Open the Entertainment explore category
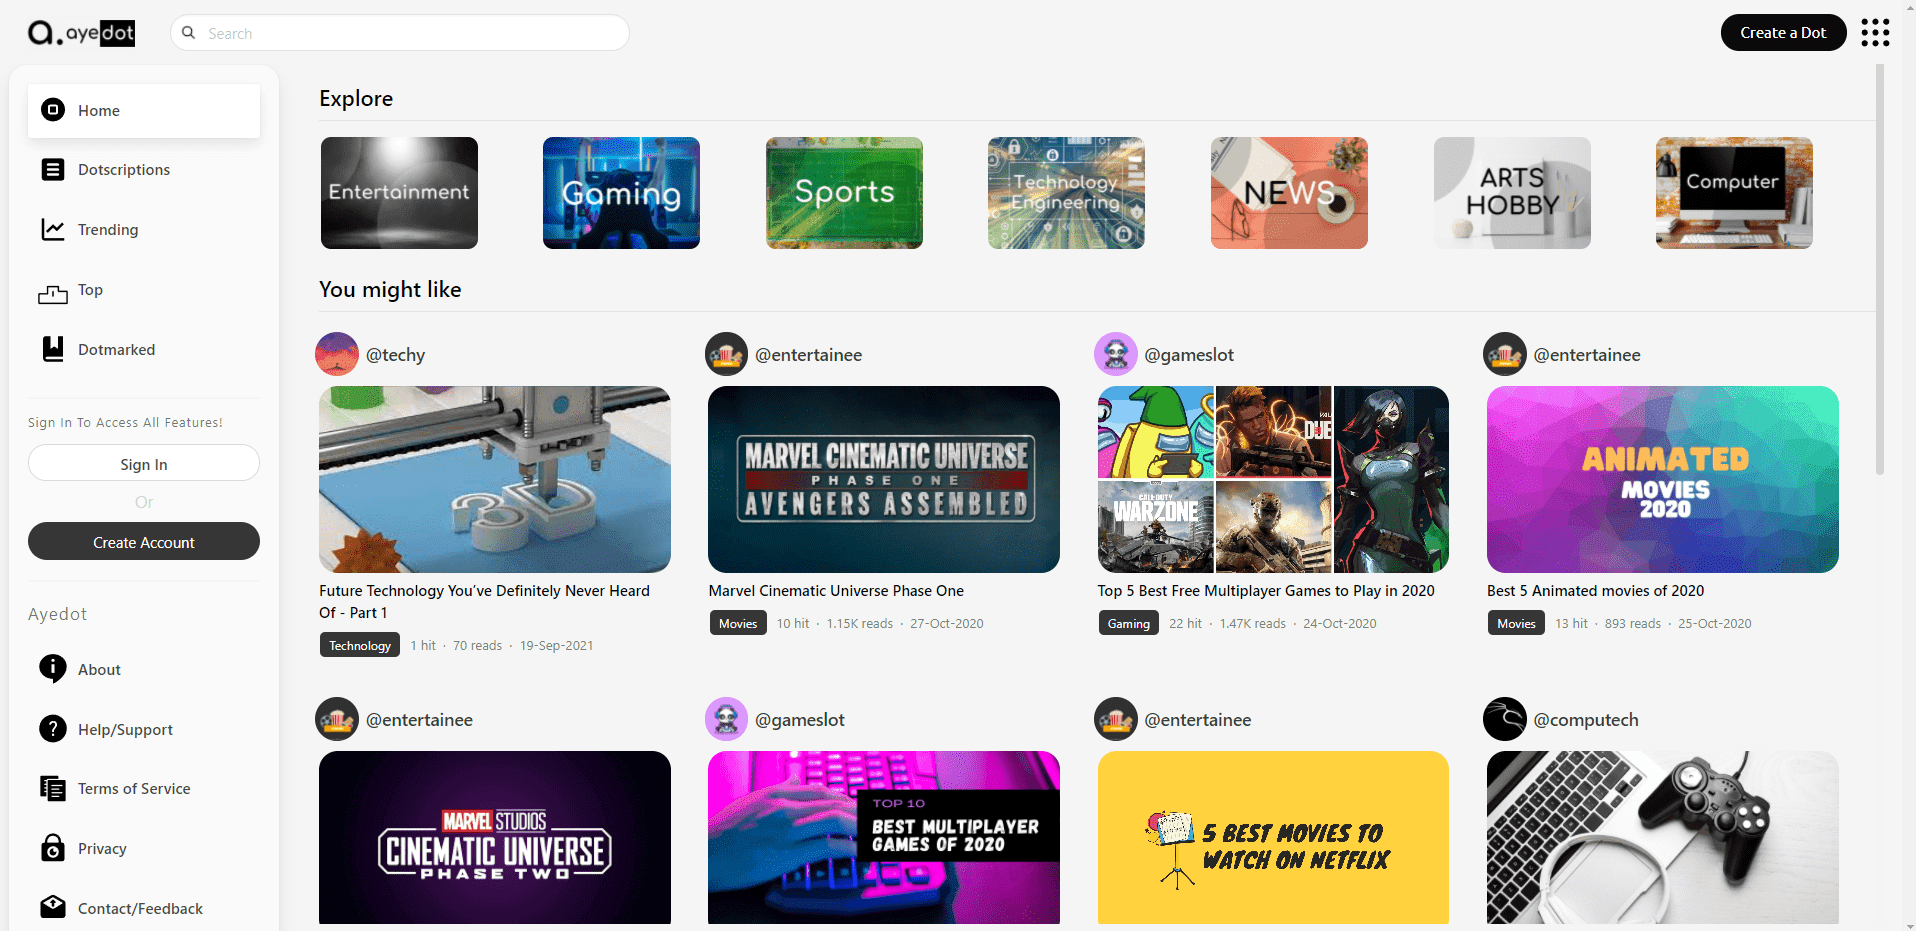 click(x=399, y=193)
